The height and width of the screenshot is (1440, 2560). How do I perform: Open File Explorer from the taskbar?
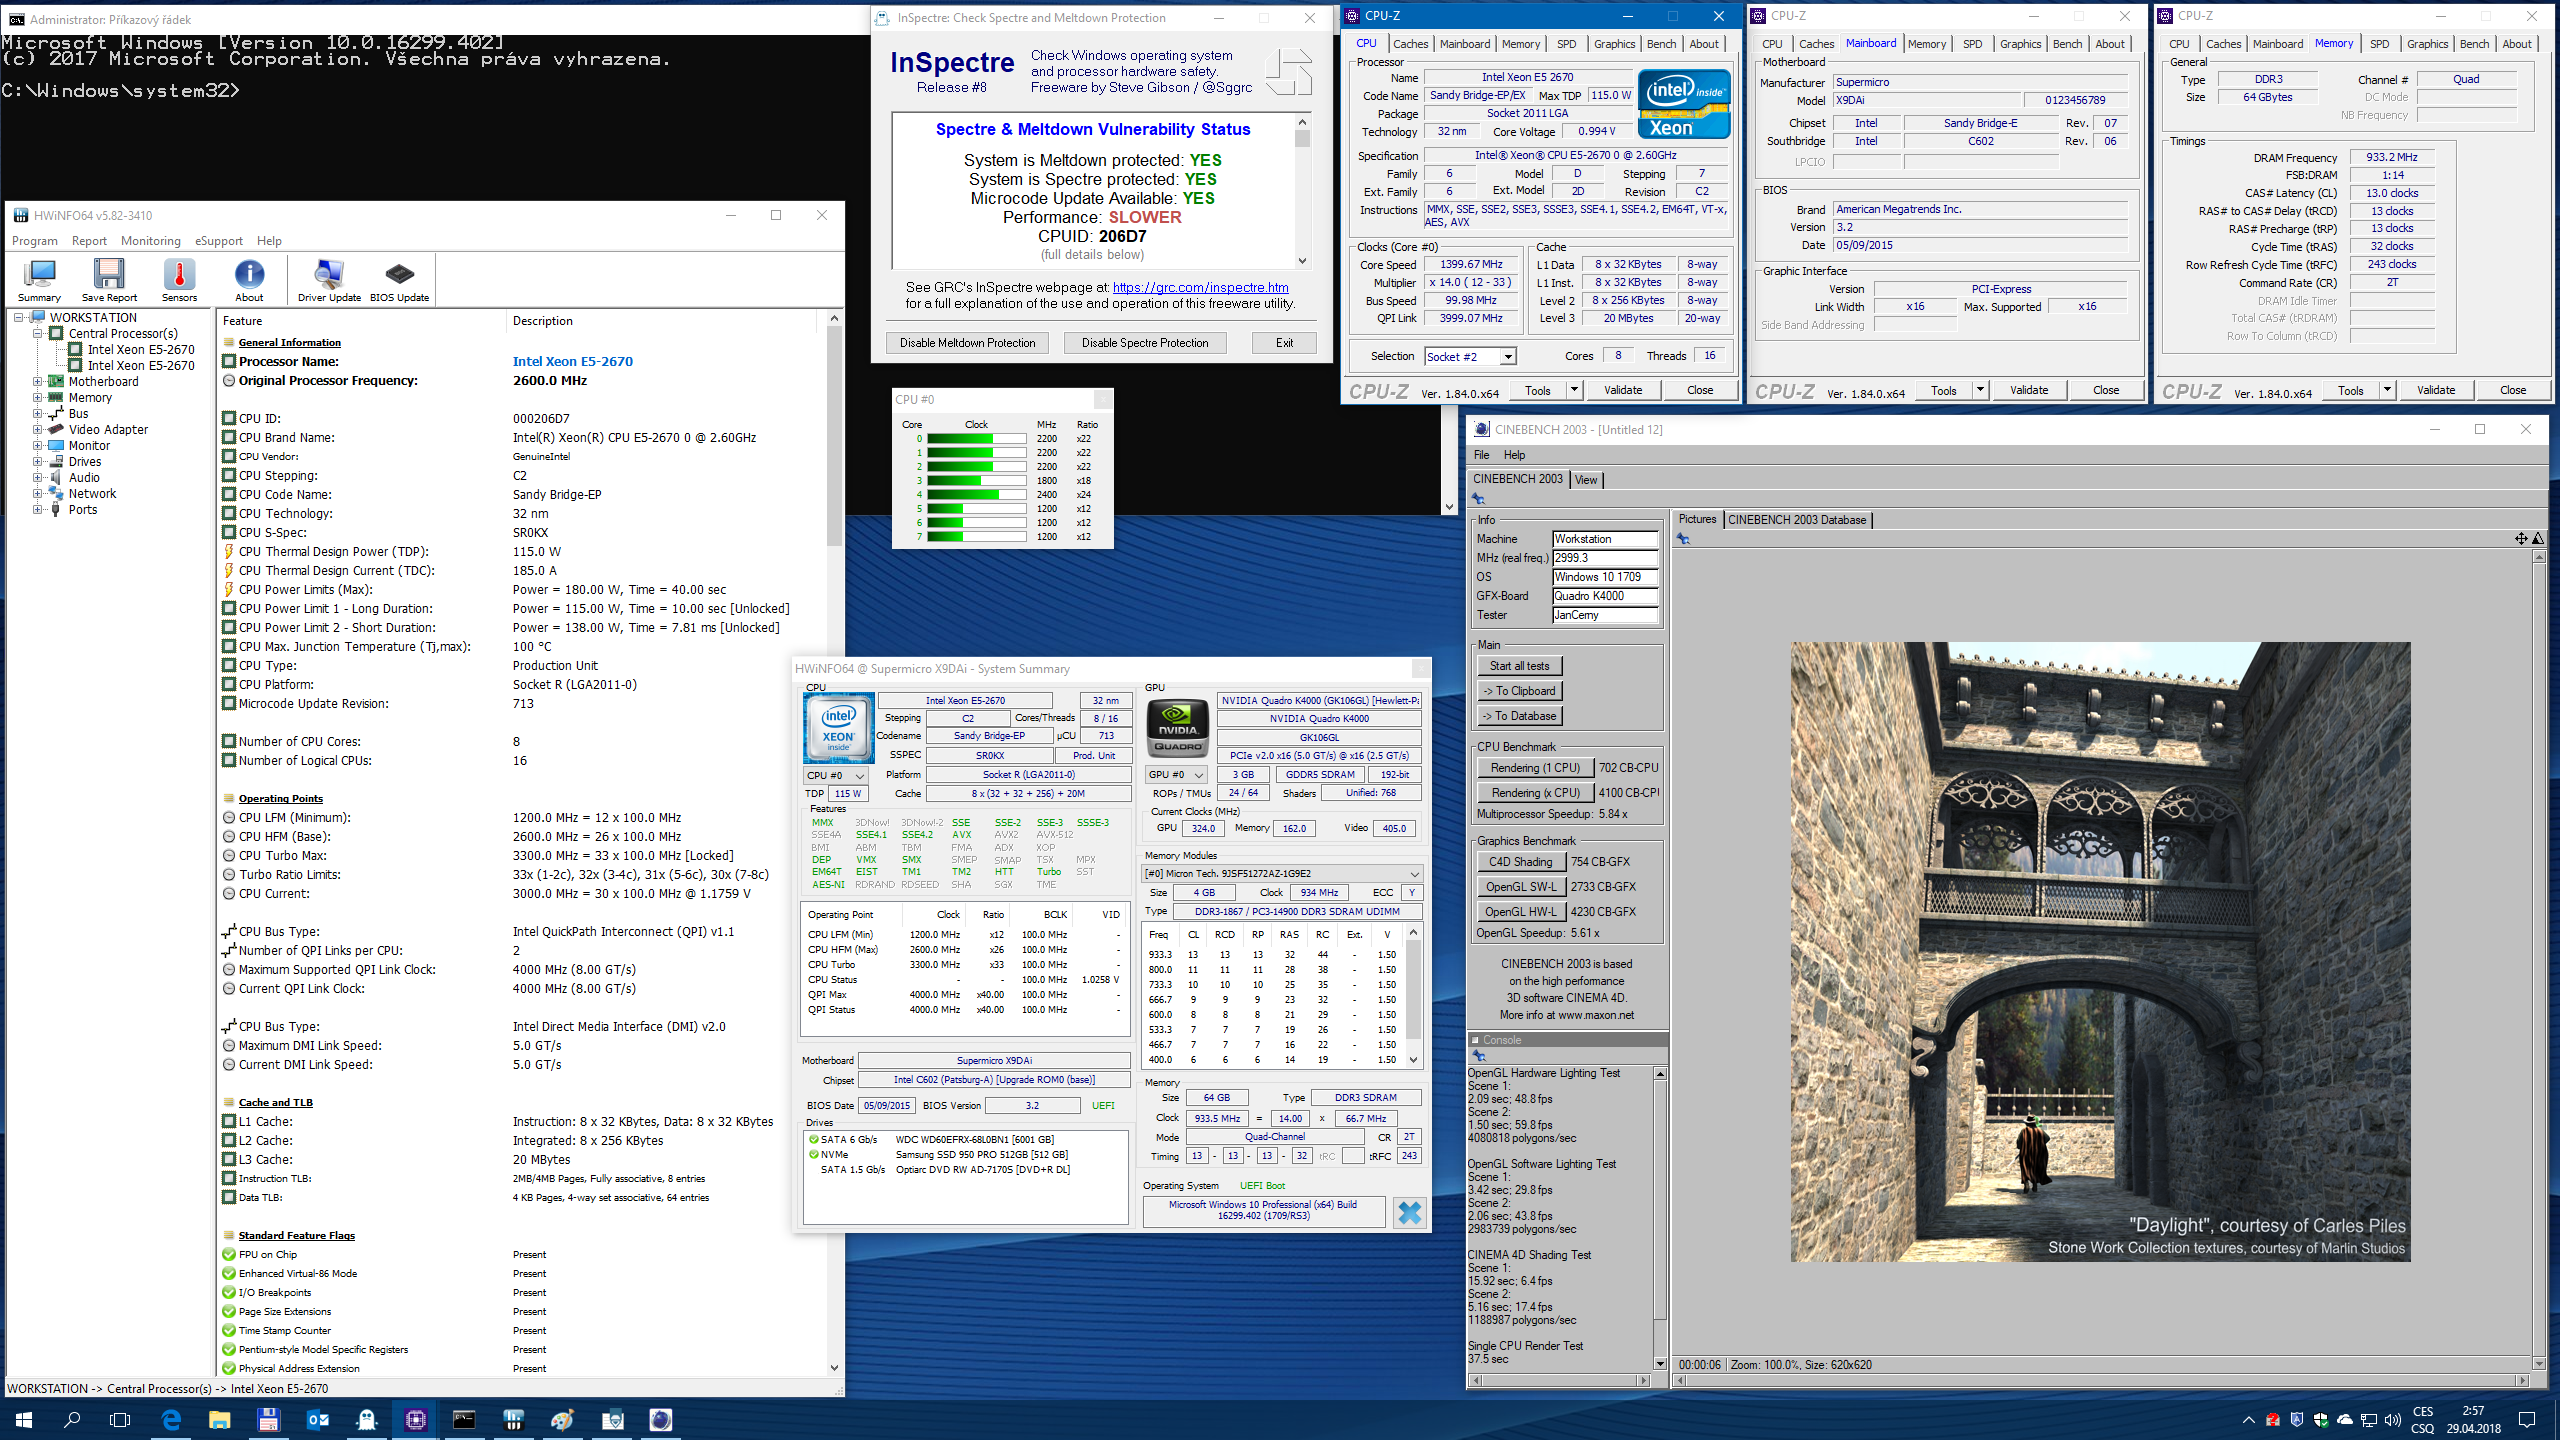tap(219, 1419)
